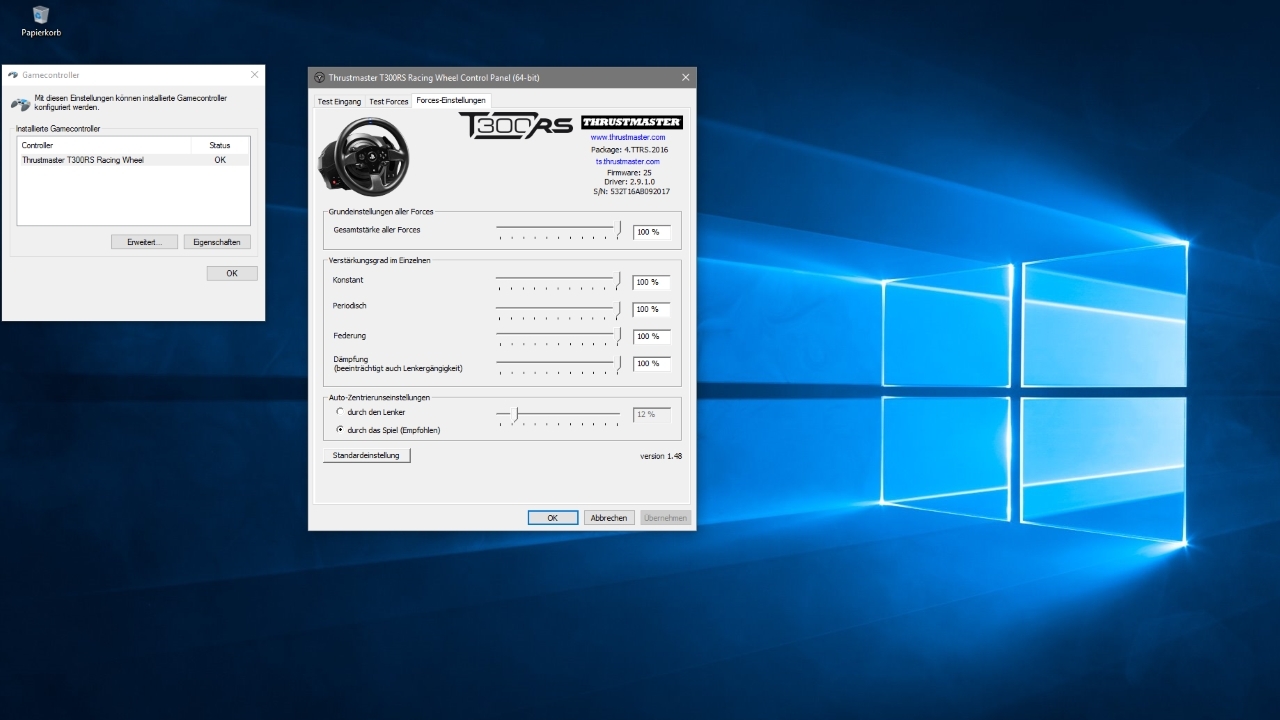Click the Dämpfung percentage input field
1280x720 pixels.
click(651, 363)
